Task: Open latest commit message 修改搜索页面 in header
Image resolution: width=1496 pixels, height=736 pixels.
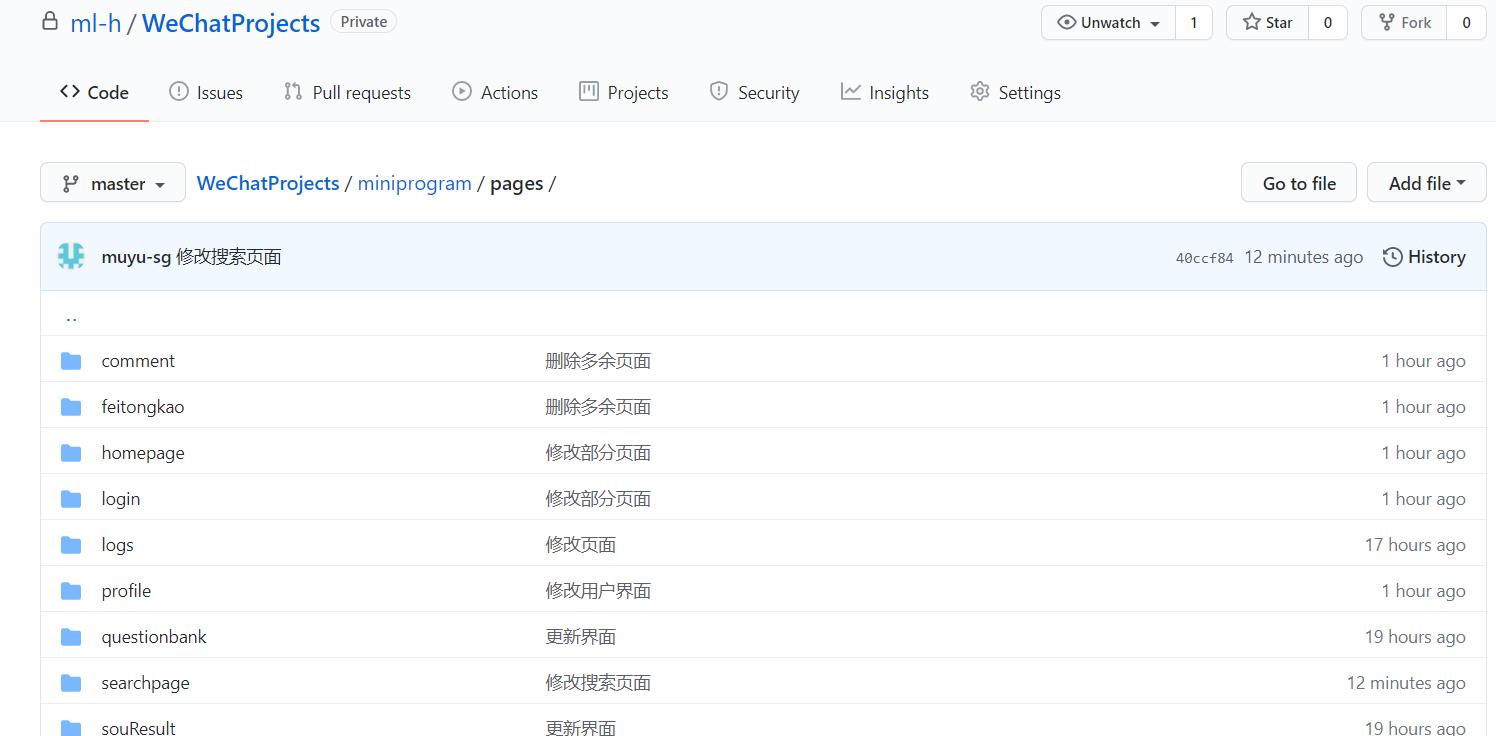Action: coord(229,257)
